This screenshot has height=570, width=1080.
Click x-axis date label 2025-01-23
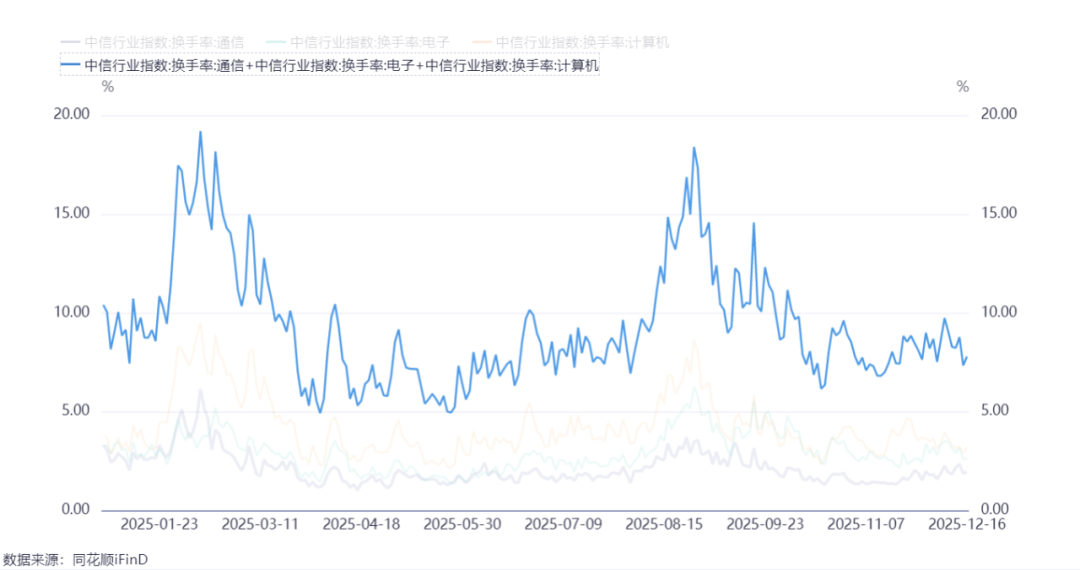(159, 525)
